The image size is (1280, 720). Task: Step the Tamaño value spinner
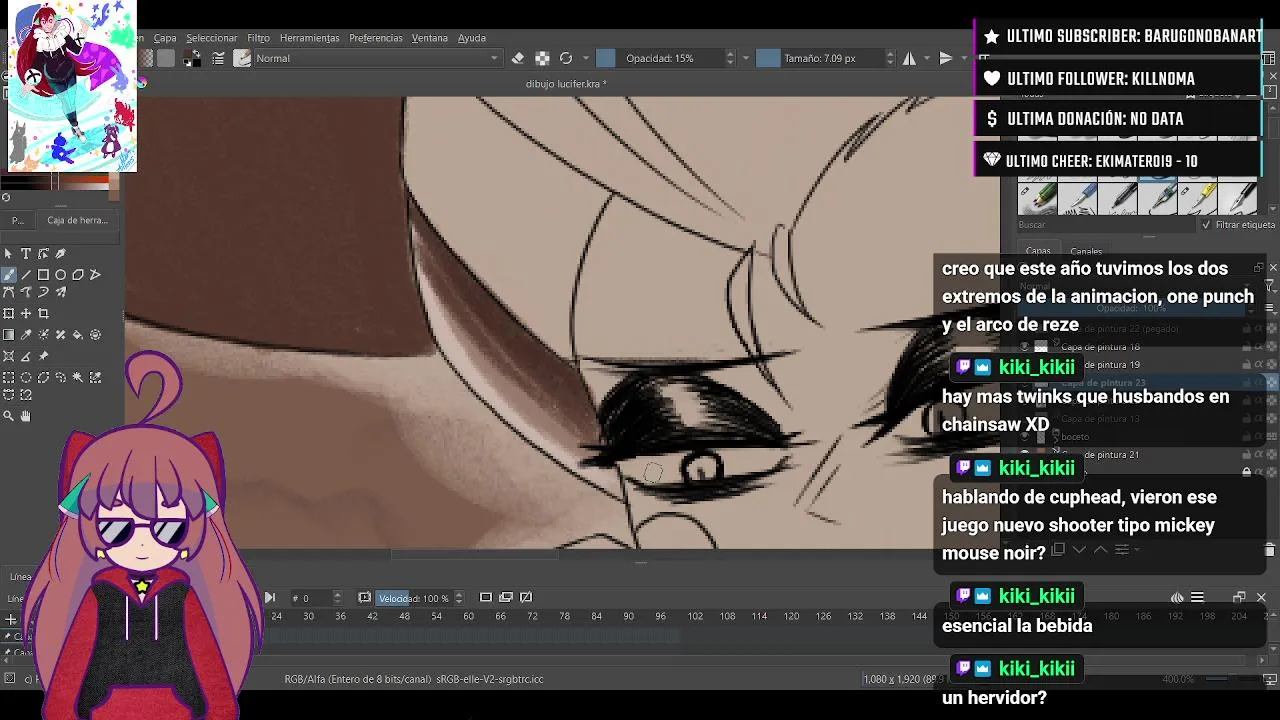tap(890, 58)
